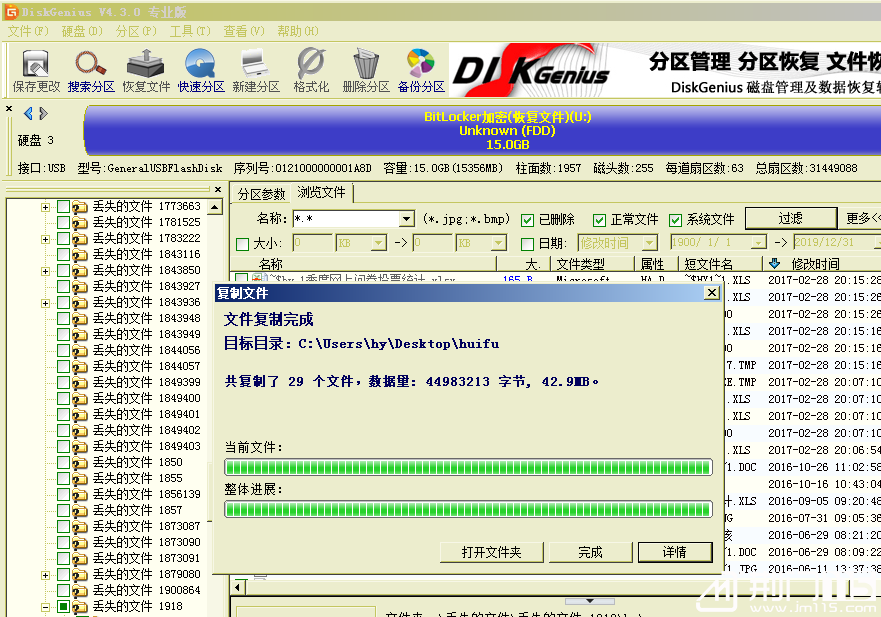The image size is (881, 617).
Task: Open the 名称 filename pattern dropdown
Action: 407,219
